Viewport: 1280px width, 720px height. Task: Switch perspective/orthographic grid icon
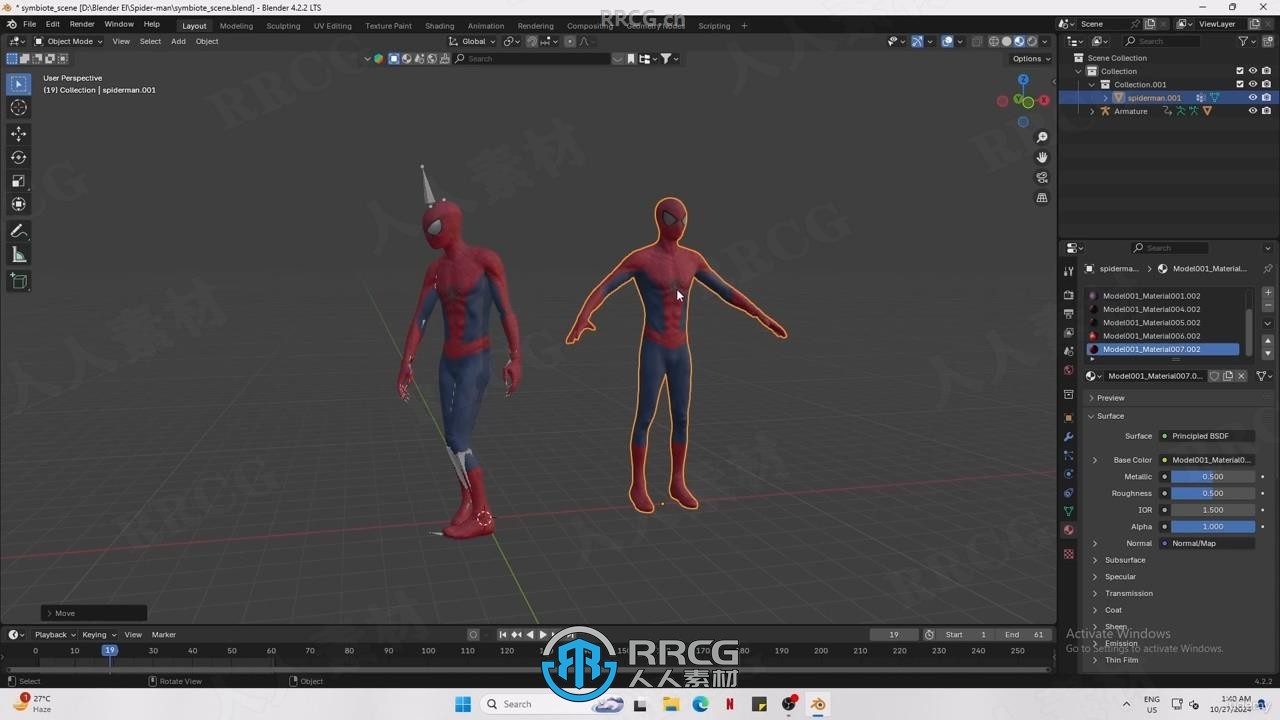click(1042, 198)
